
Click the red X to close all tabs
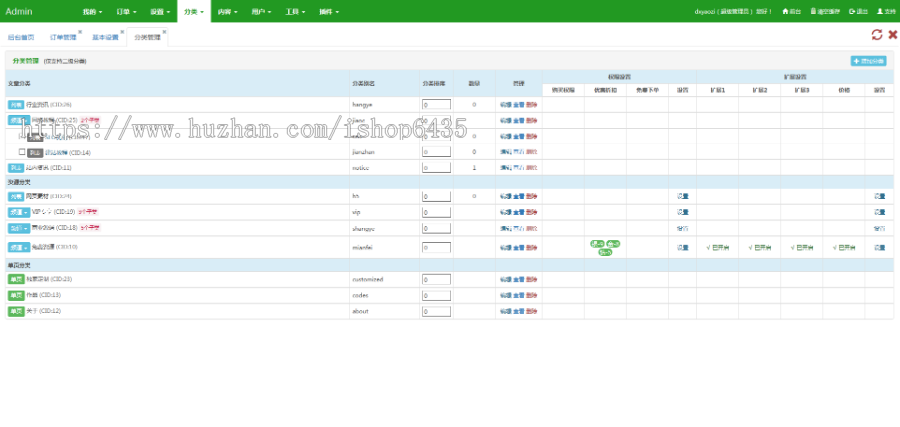coord(893,34)
